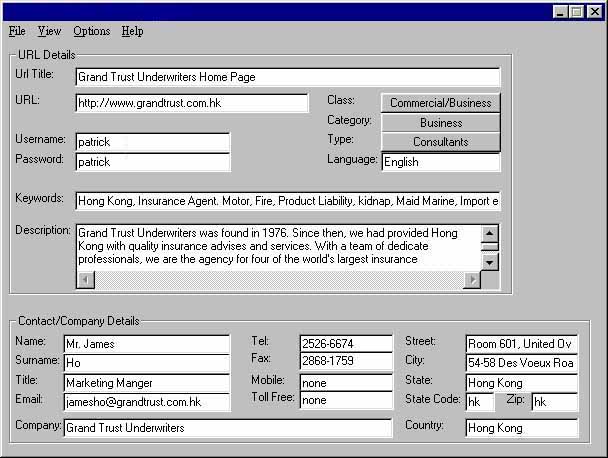Open the File menu

coord(17,31)
